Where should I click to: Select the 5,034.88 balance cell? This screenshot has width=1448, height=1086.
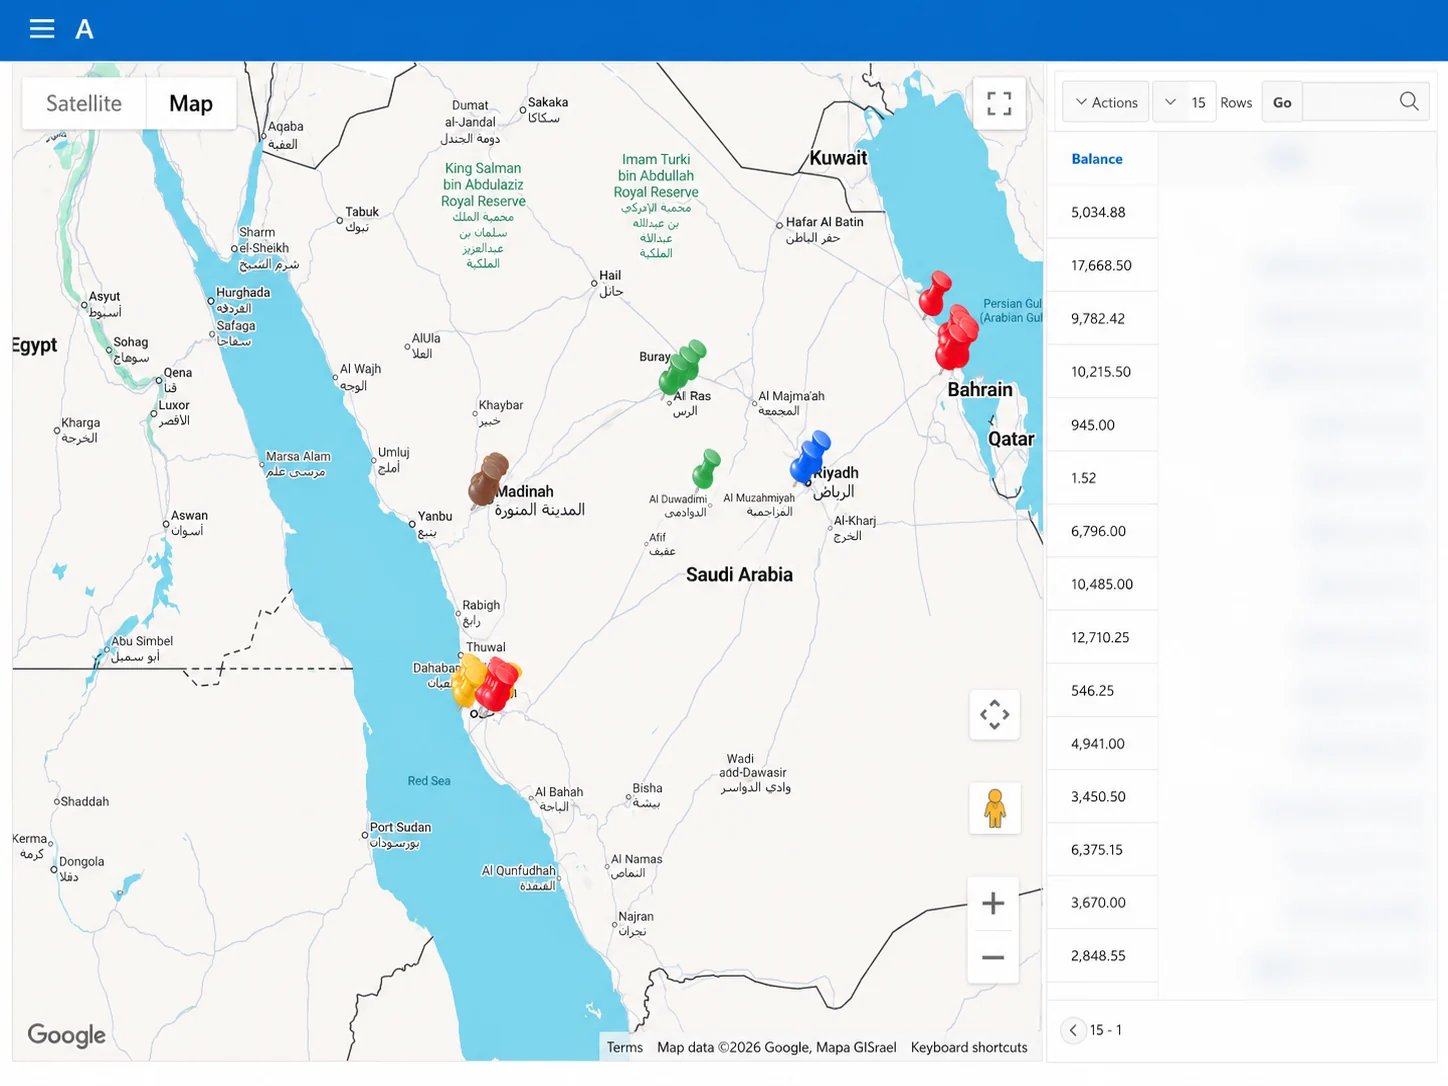[1102, 212]
